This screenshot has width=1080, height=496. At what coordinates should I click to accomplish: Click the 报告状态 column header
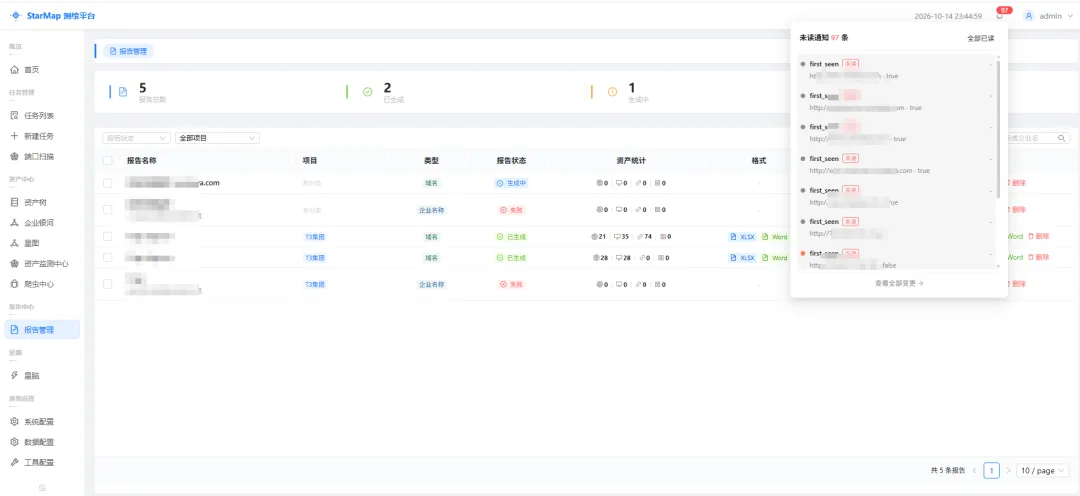(511, 161)
